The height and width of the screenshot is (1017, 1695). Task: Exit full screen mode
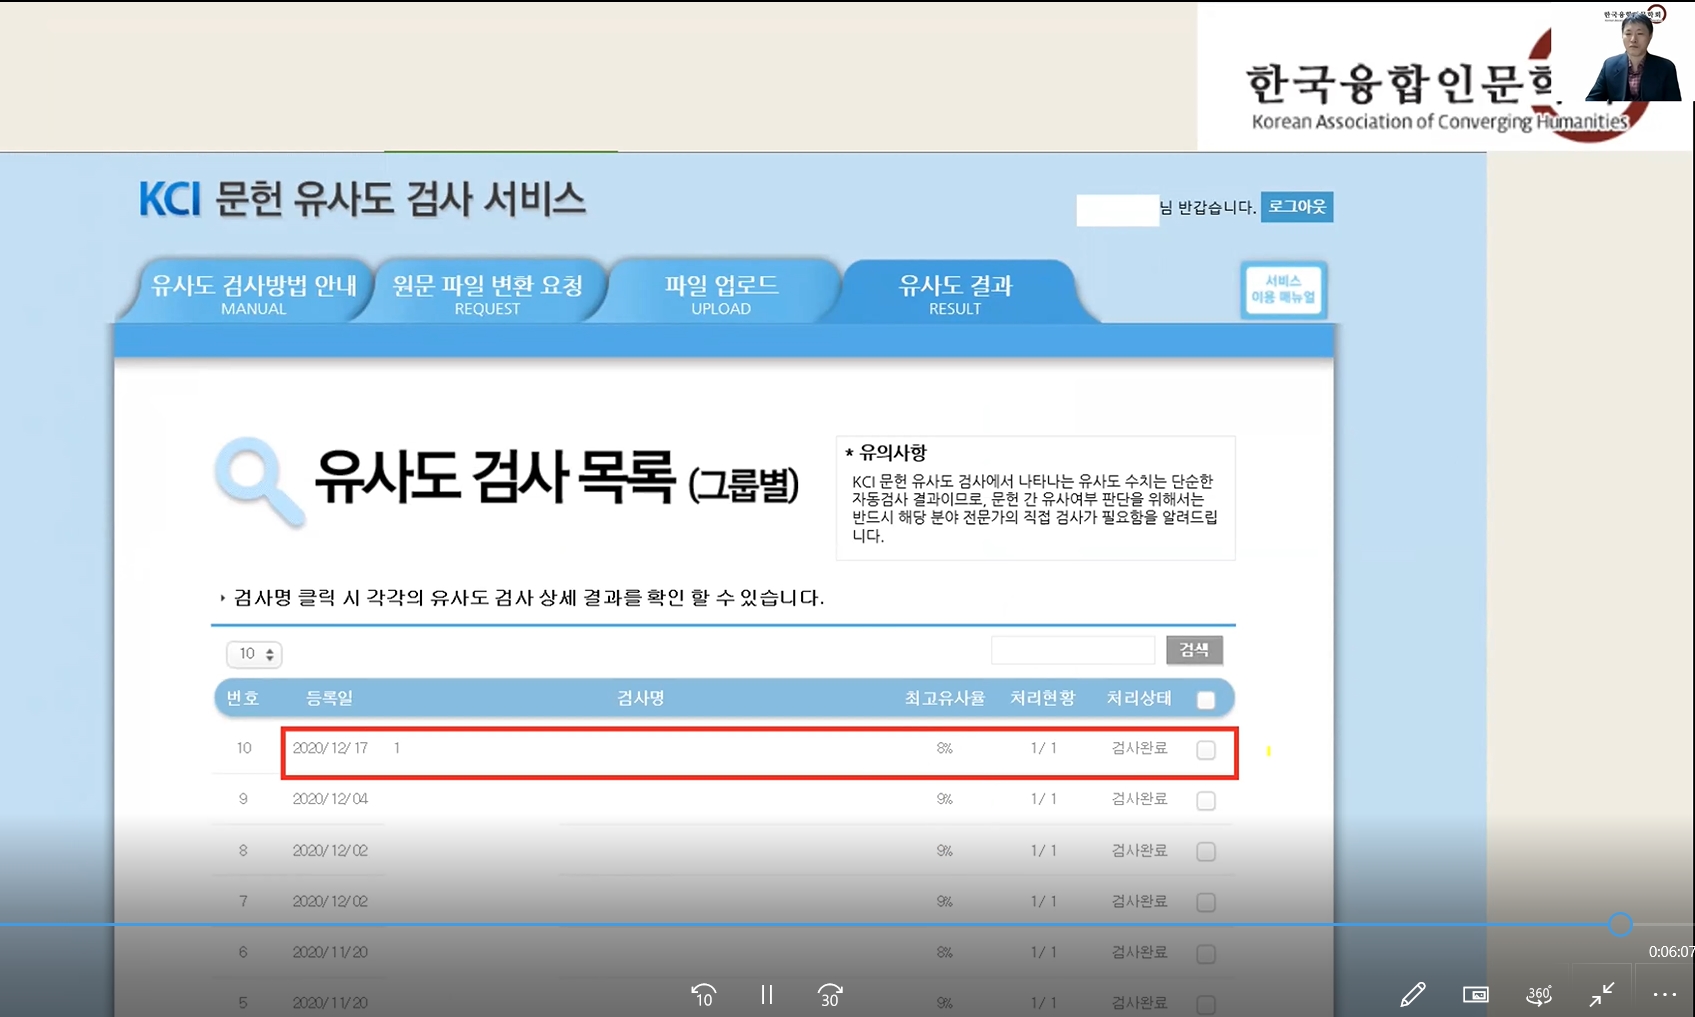(1602, 994)
